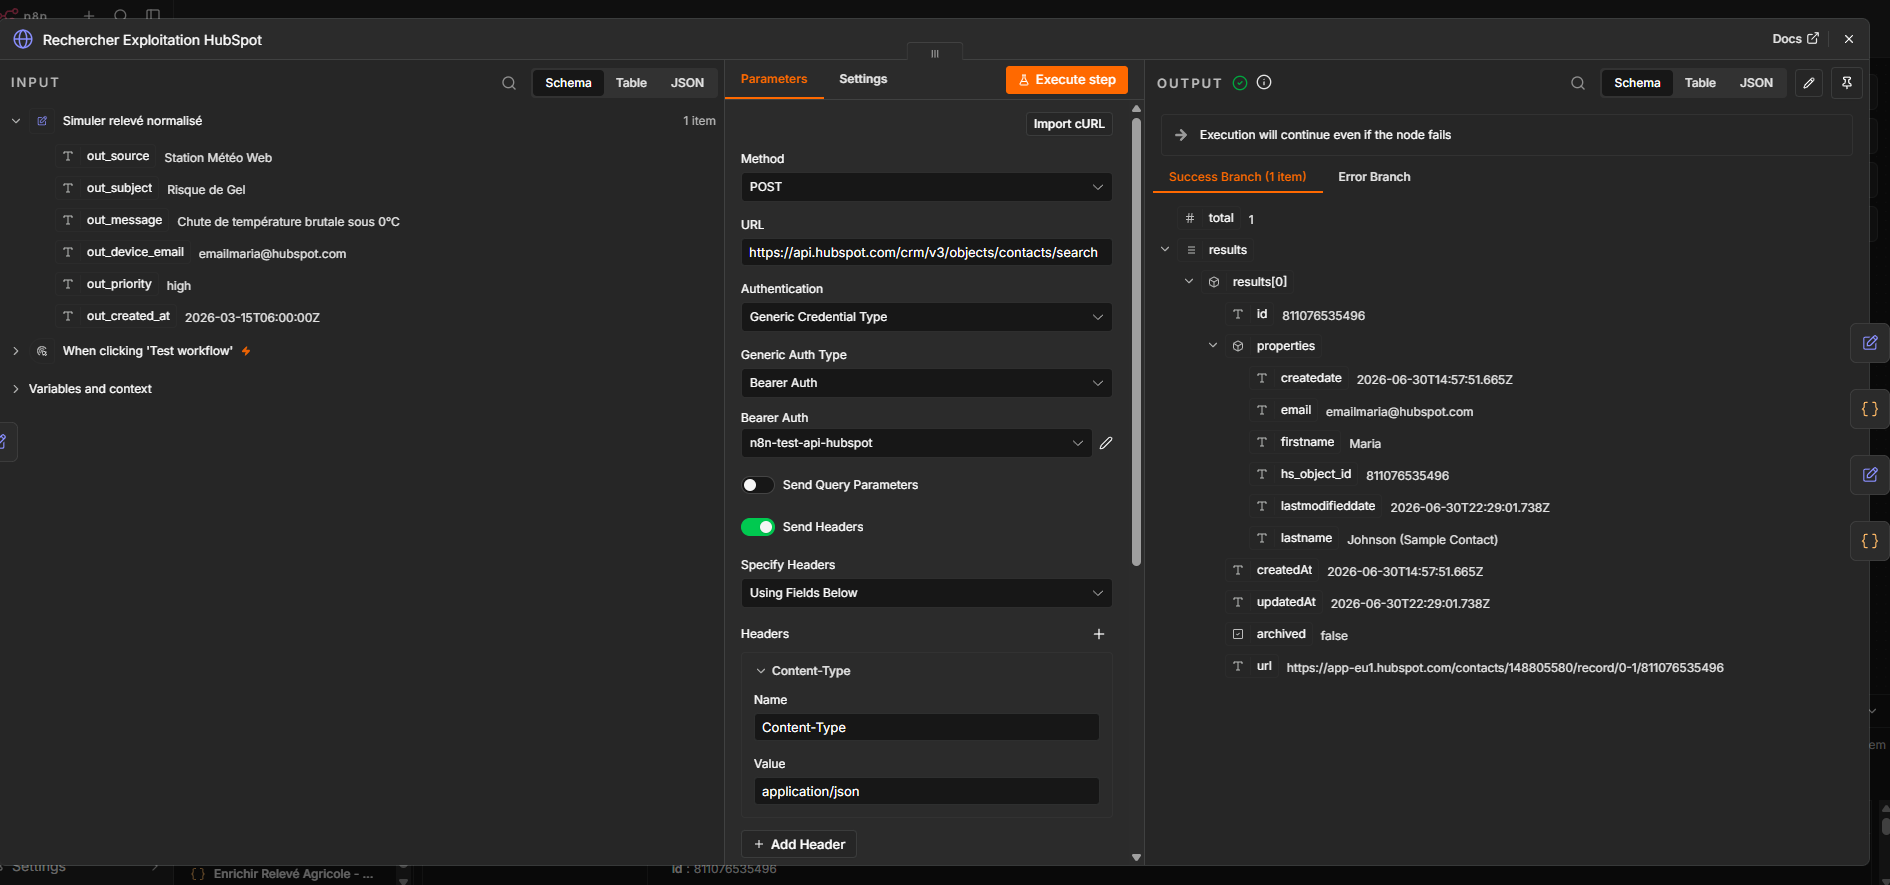This screenshot has height=885, width=1890.
Task: Click the globe icon beside node title
Action: pyautogui.click(x=23, y=39)
